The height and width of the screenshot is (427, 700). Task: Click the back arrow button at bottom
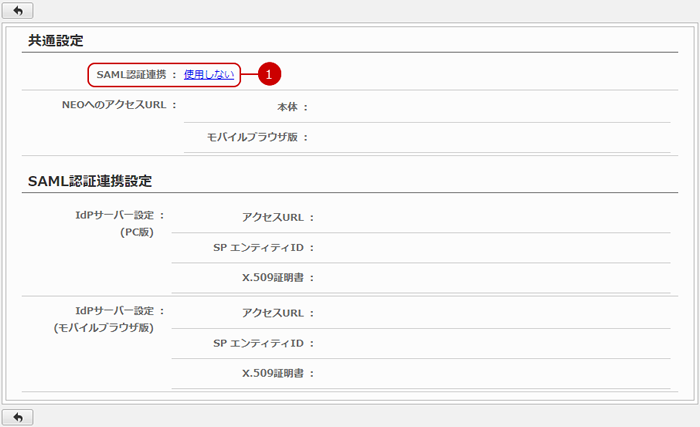pyautogui.click(x=18, y=416)
